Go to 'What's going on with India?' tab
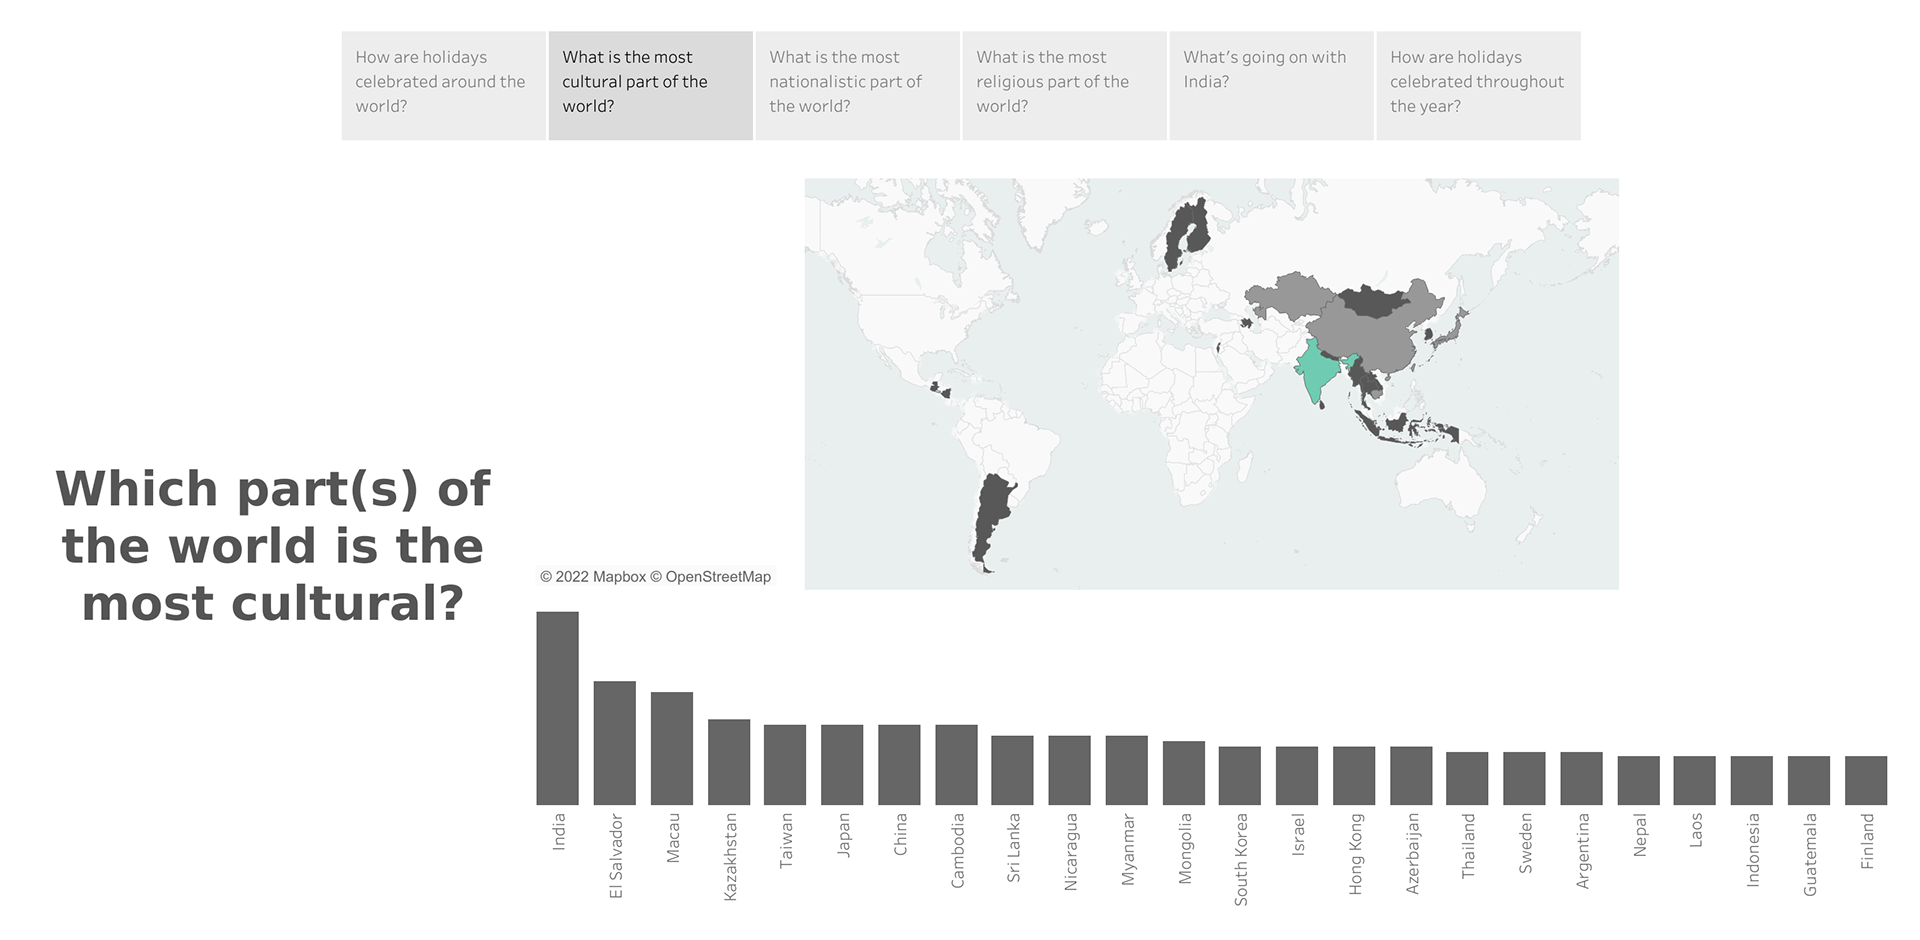The width and height of the screenshot is (1920, 940). pyautogui.click(x=1271, y=85)
